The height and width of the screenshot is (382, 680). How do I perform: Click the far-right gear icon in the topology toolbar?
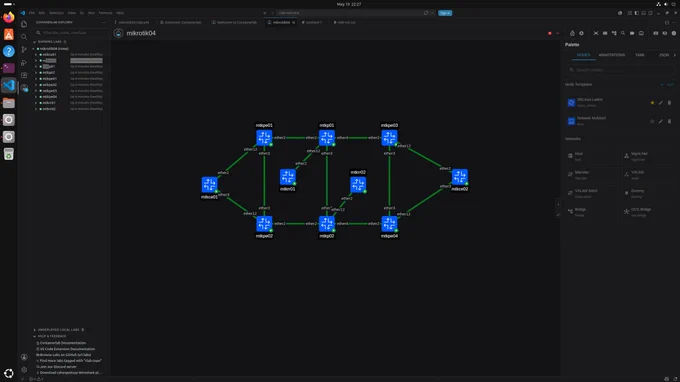coord(673,33)
